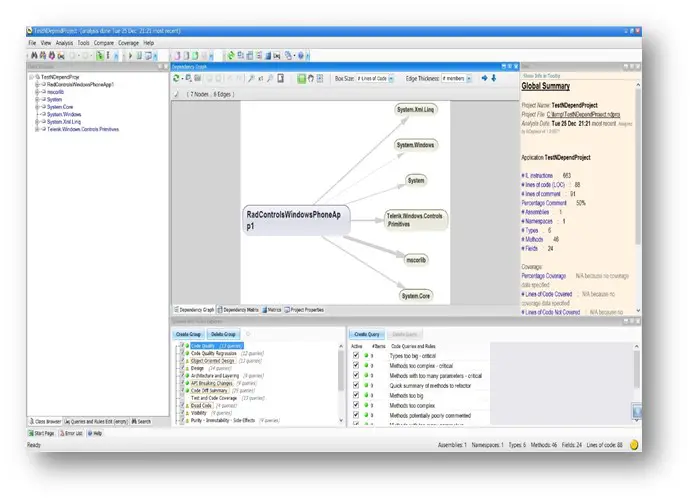Collapse the TestNDependProj root tree node
The width and height of the screenshot is (694, 504).
(31, 77)
